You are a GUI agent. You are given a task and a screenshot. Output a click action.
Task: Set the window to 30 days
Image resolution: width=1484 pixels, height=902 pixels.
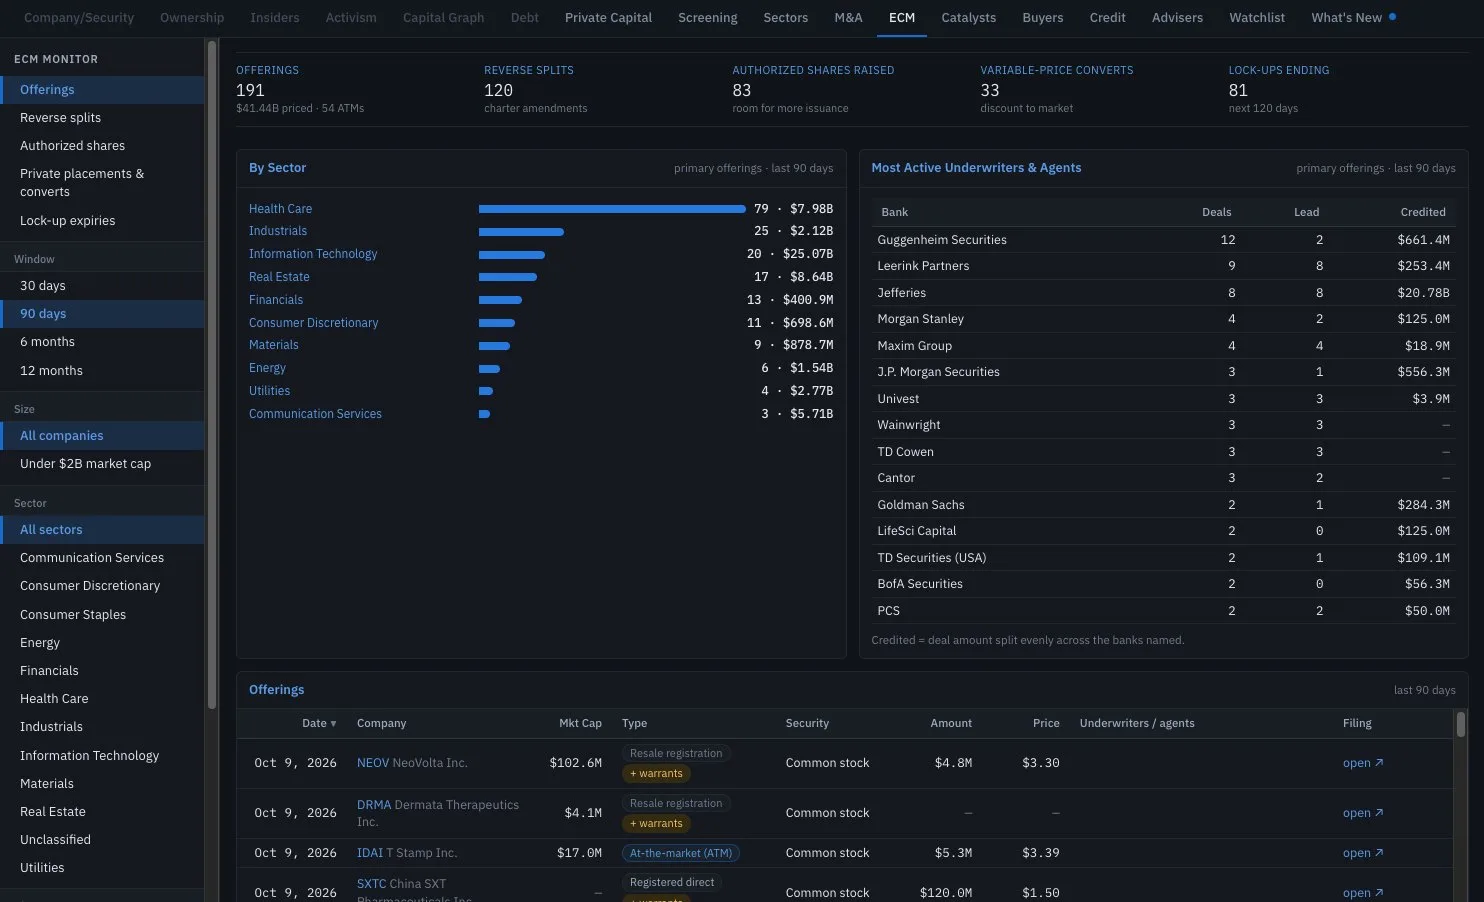[102, 286]
